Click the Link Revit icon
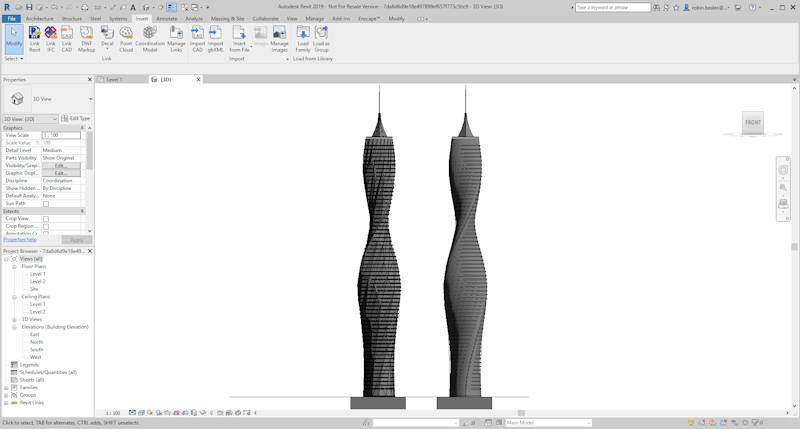 coord(34,33)
